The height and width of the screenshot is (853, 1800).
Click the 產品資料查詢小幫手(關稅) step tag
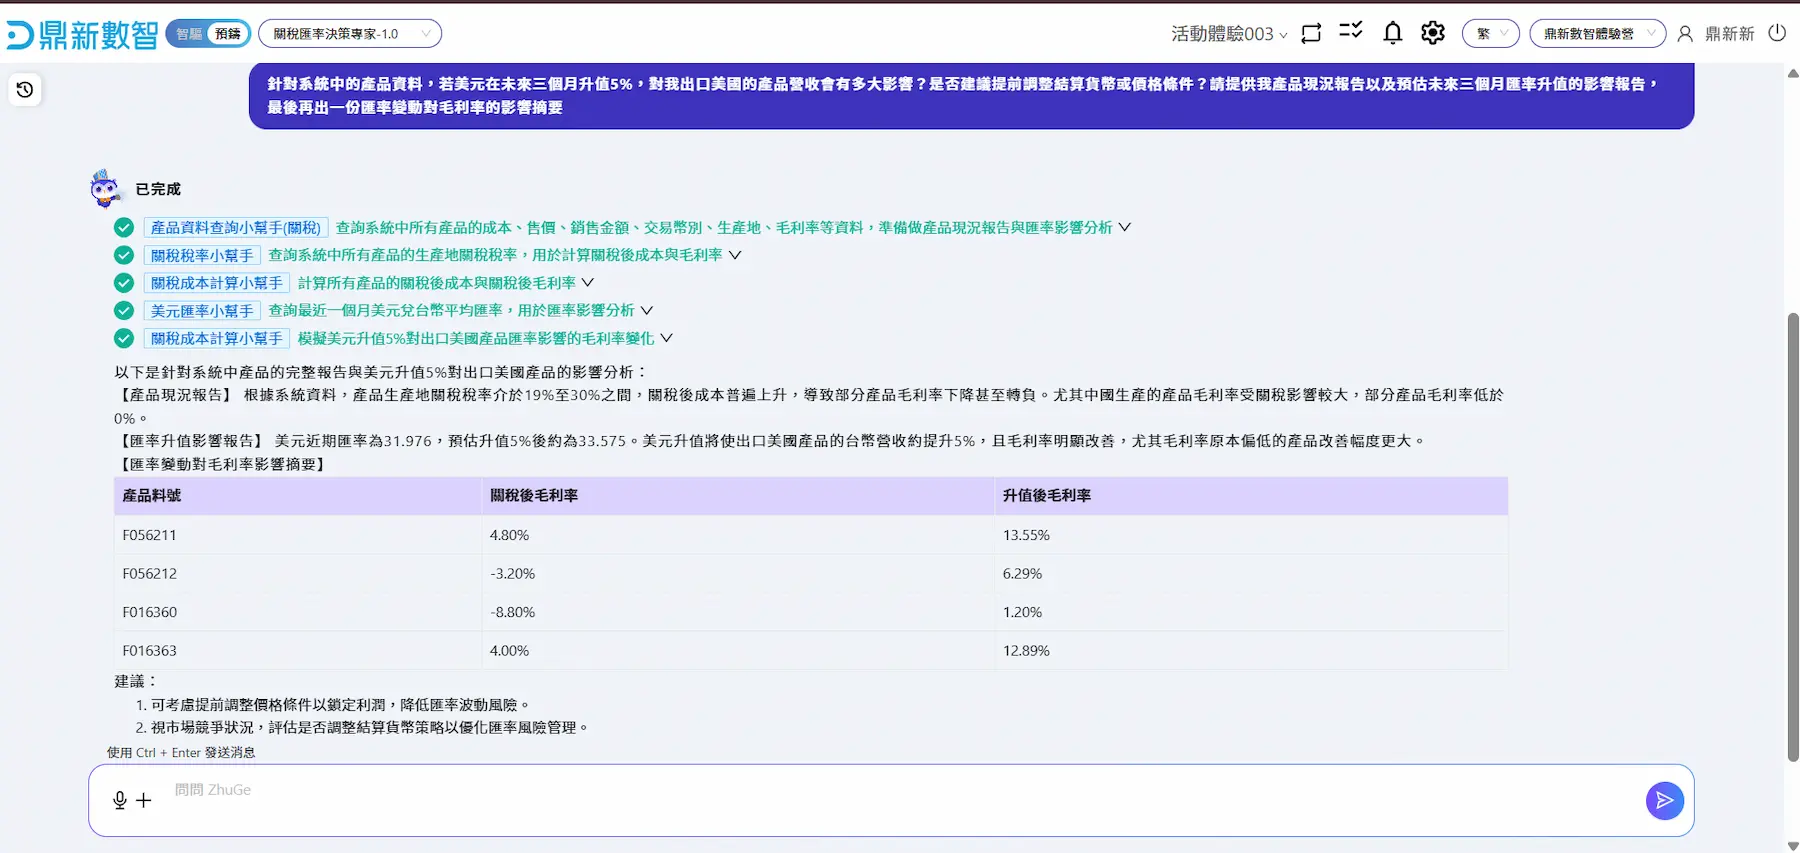tap(236, 228)
